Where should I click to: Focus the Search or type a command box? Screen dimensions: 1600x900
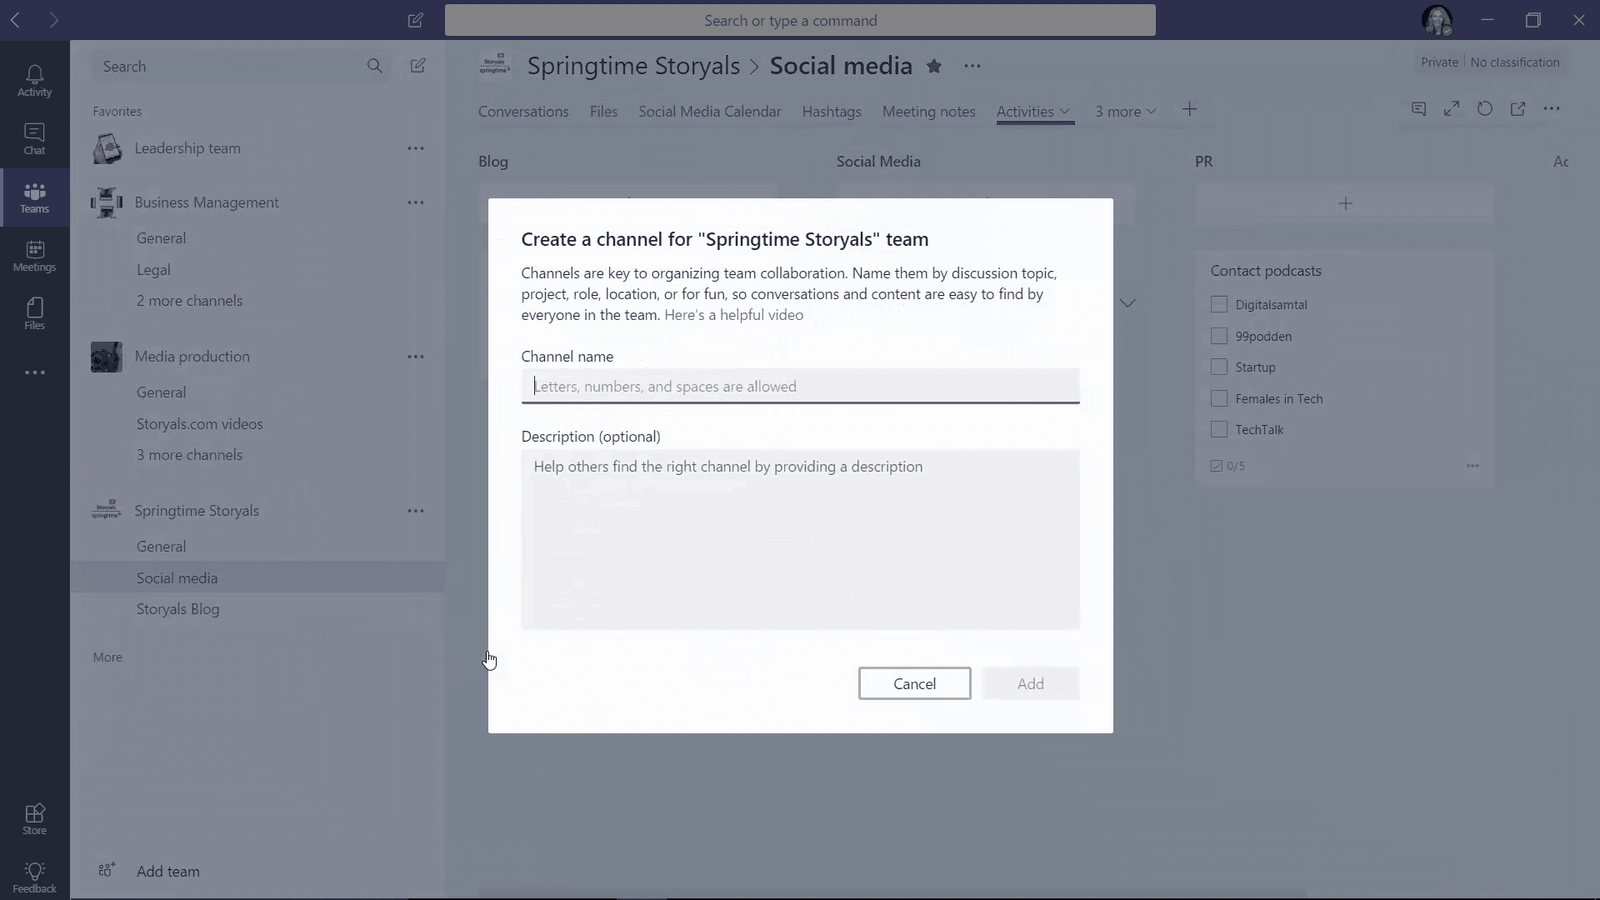[x=800, y=20]
